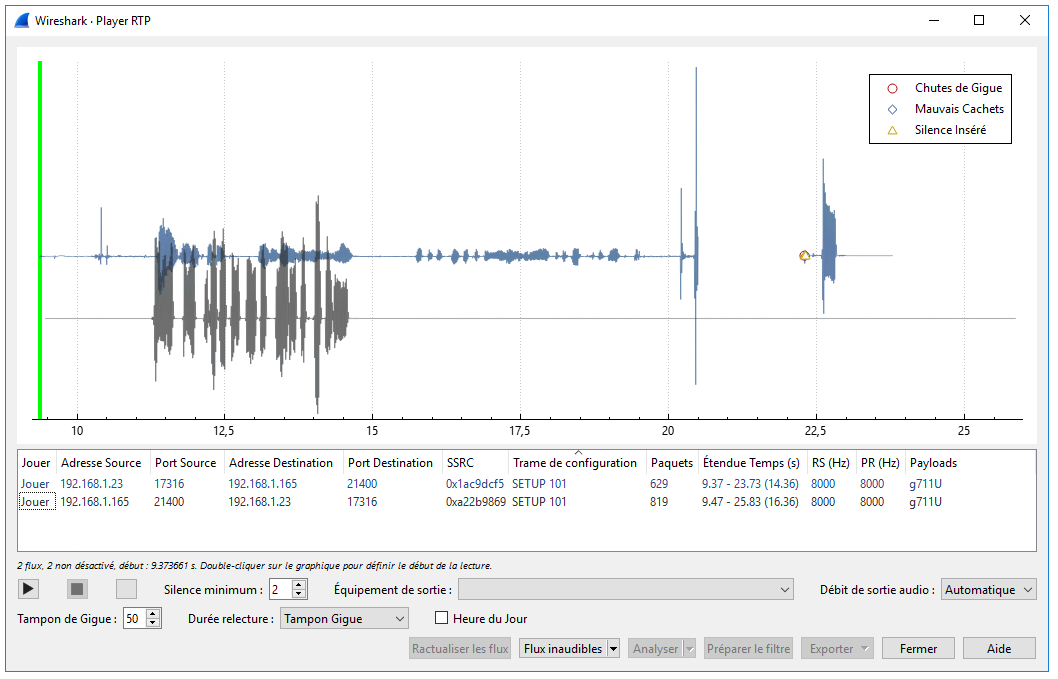Enable the Heure du Jour checkbox
This screenshot has width=1058, height=679.
442,619
